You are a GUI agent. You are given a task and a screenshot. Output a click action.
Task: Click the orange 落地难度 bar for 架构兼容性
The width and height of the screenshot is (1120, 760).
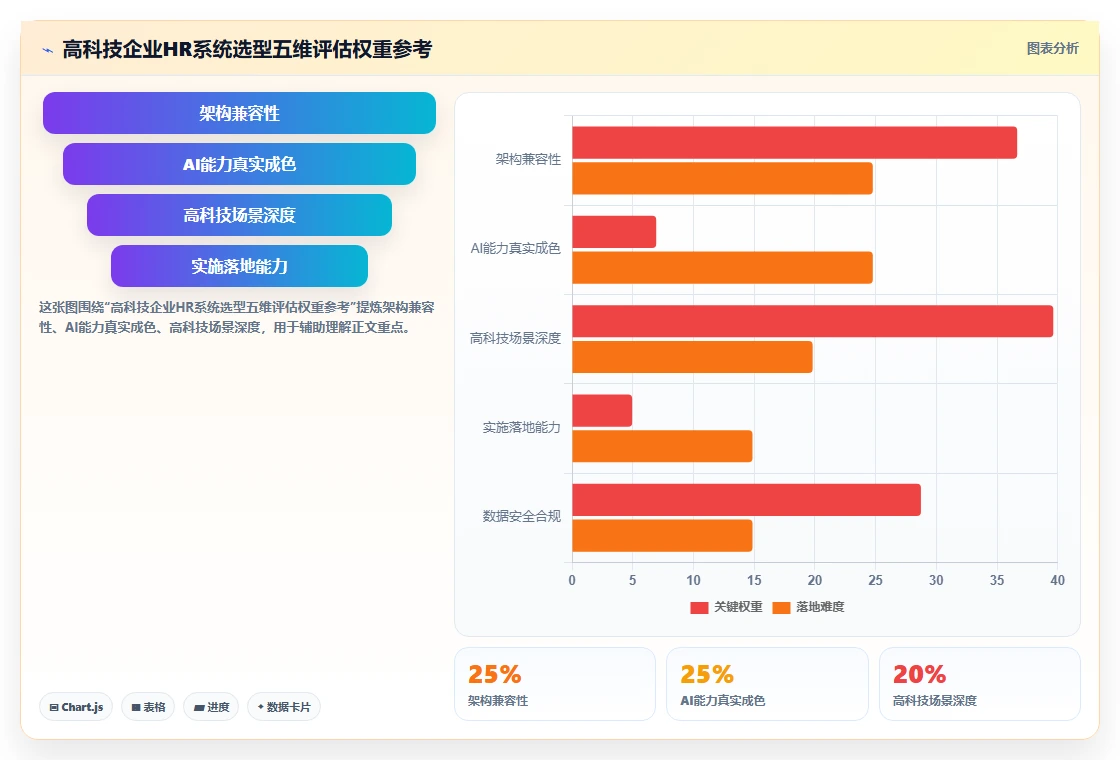[x=722, y=179]
